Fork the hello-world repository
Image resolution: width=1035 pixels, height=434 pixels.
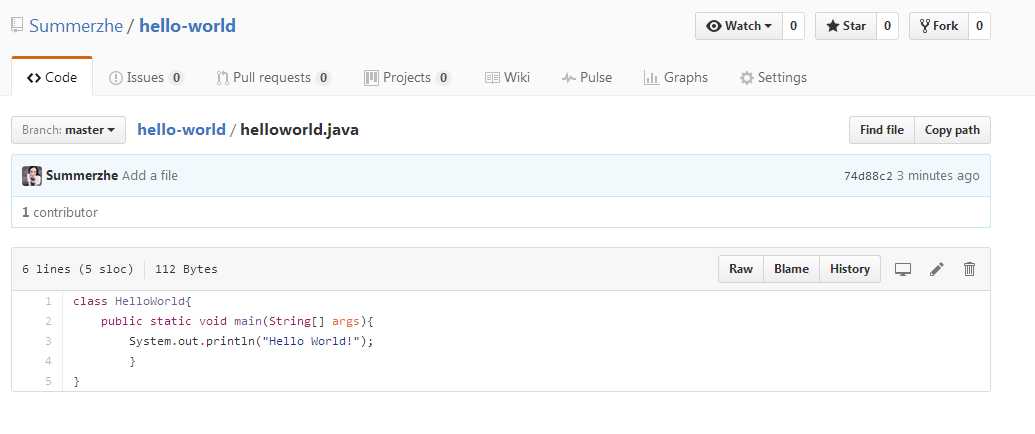point(939,26)
